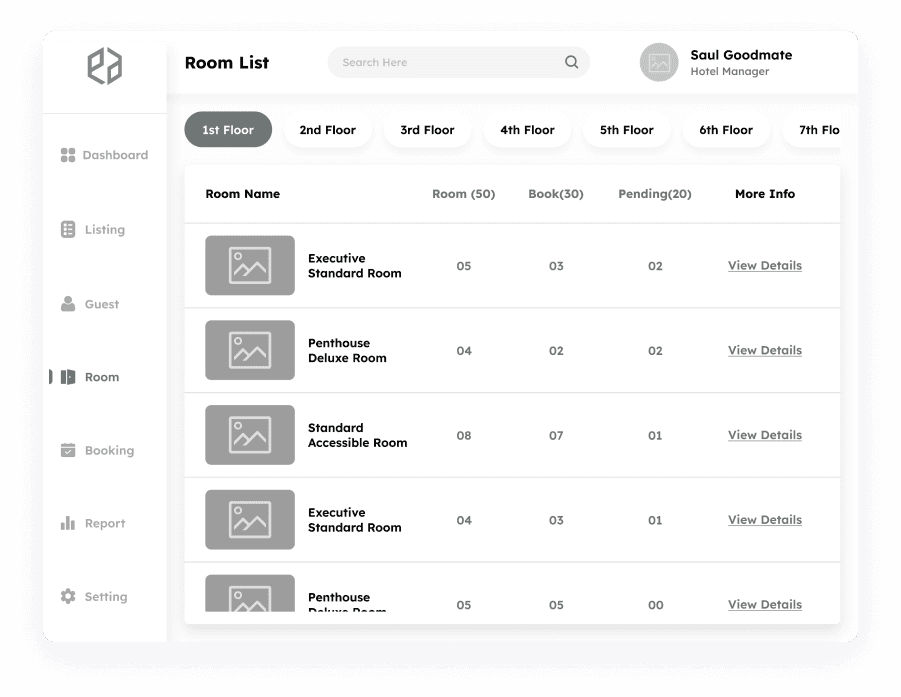The width and height of the screenshot is (901, 697).
Task: Open Penthouse Deluxe Room details
Action: (x=764, y=350)
